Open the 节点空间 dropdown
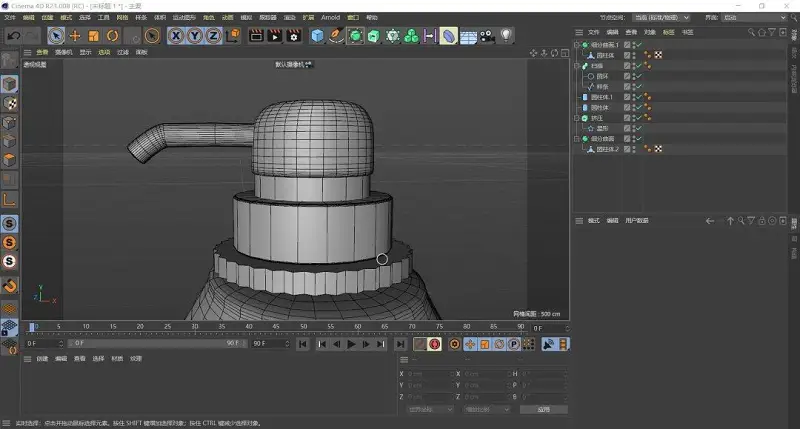800x429 pixels. pos(661,17)
